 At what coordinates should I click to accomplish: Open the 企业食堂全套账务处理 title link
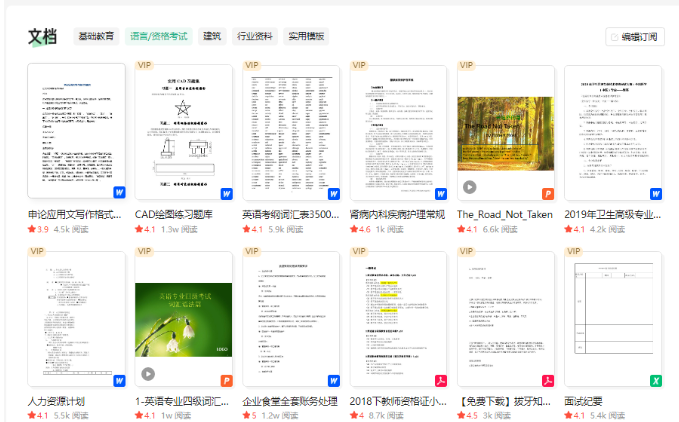[x=289, y=401]
